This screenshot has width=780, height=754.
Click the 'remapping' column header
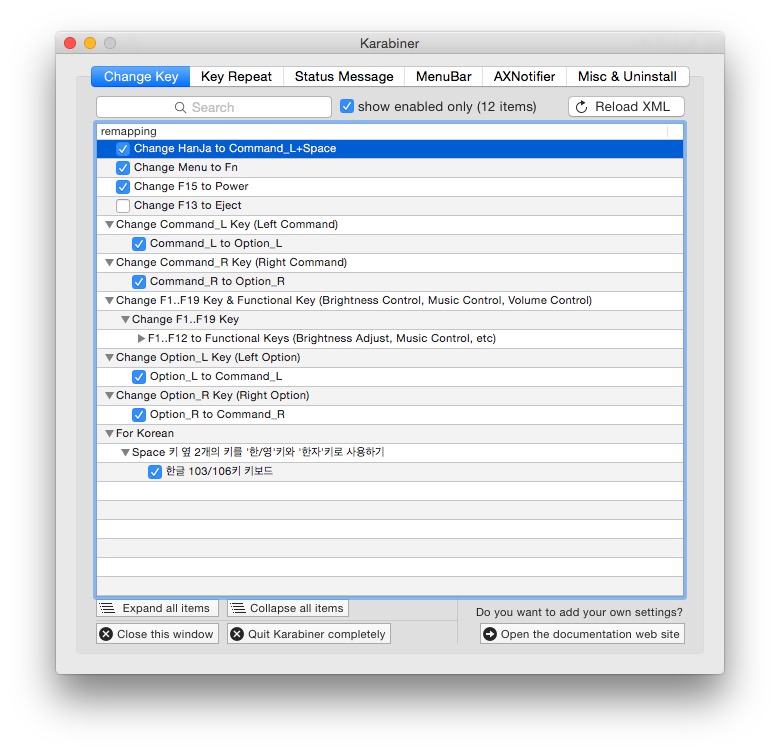[x=382, y=131]
